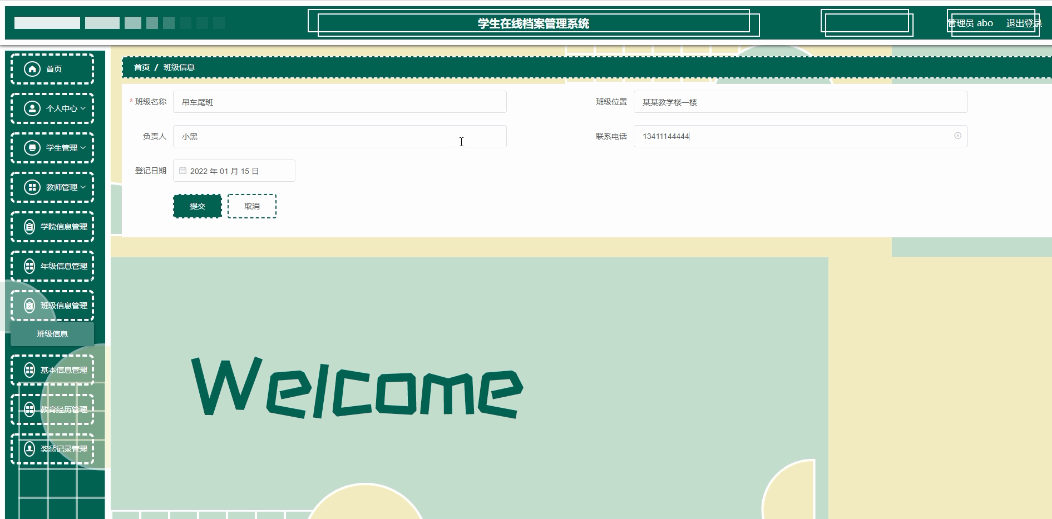Click the 奖惩记录管理 person icon
This screenshot has width=1052, height=519.
pyautogui.click(x=30, y=449)
